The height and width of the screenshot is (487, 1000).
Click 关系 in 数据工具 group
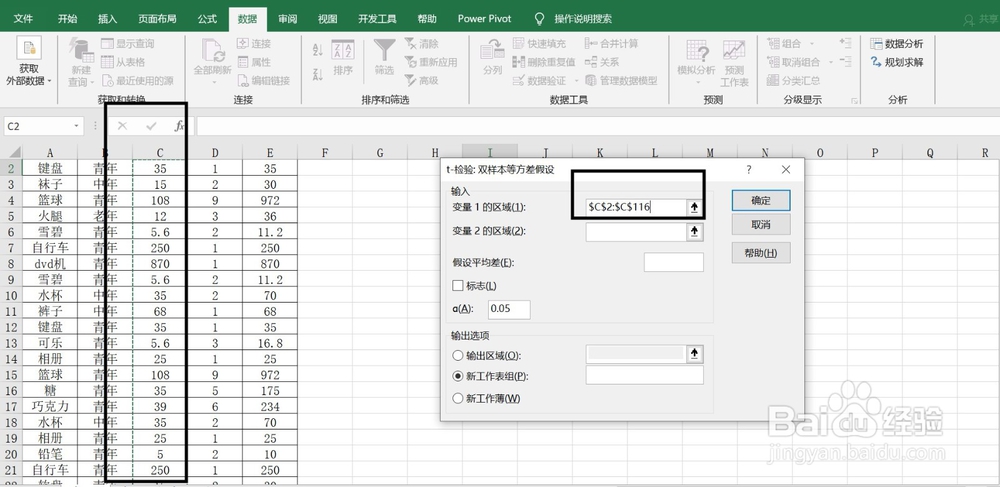pyautogui.click(x=602, y=62)
